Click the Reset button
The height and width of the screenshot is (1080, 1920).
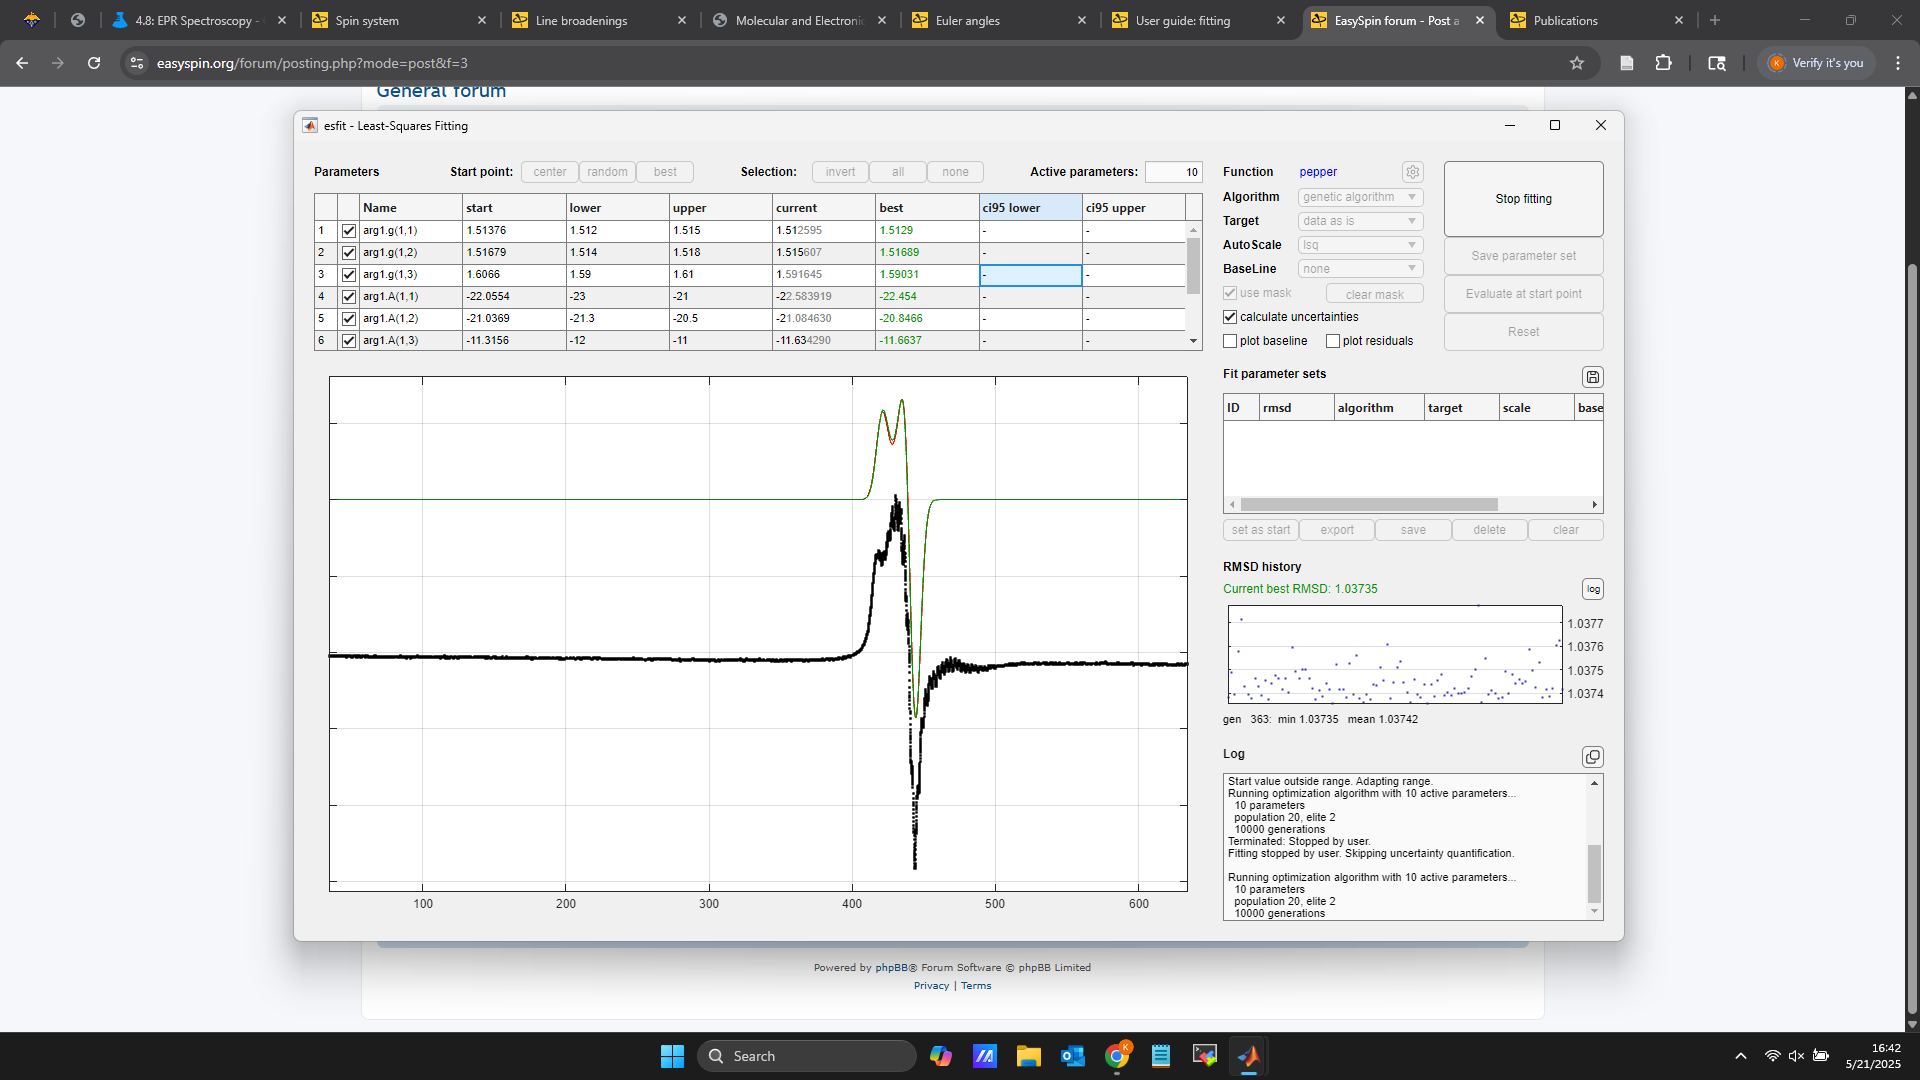(1523, 332)
